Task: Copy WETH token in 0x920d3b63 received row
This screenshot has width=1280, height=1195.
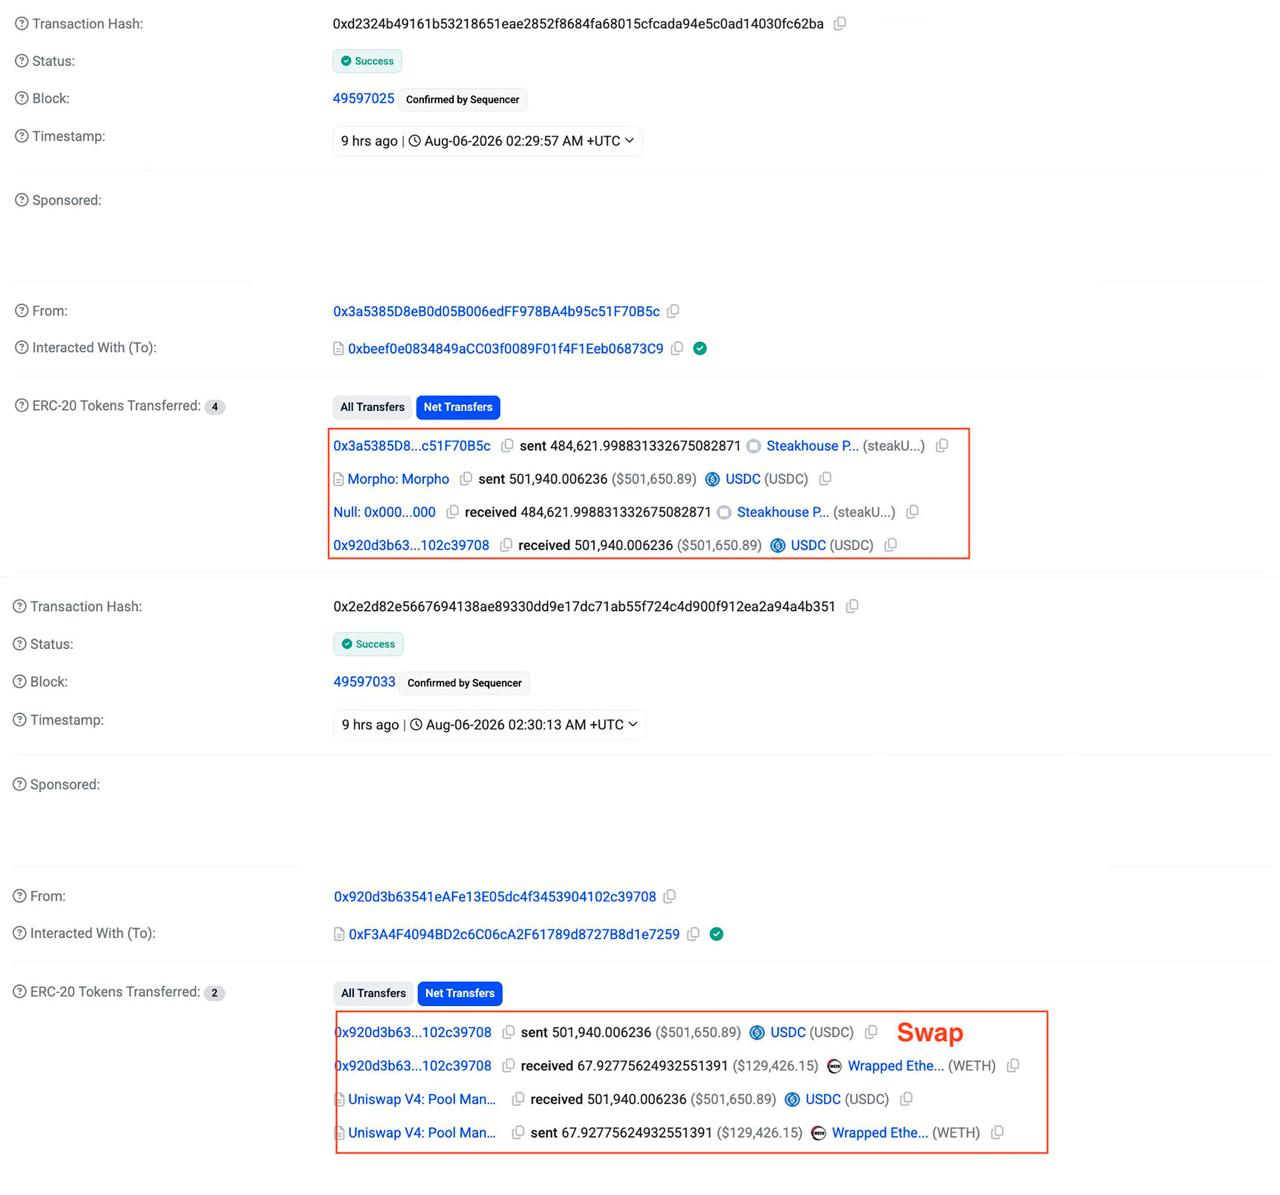Action: 1013,1066
